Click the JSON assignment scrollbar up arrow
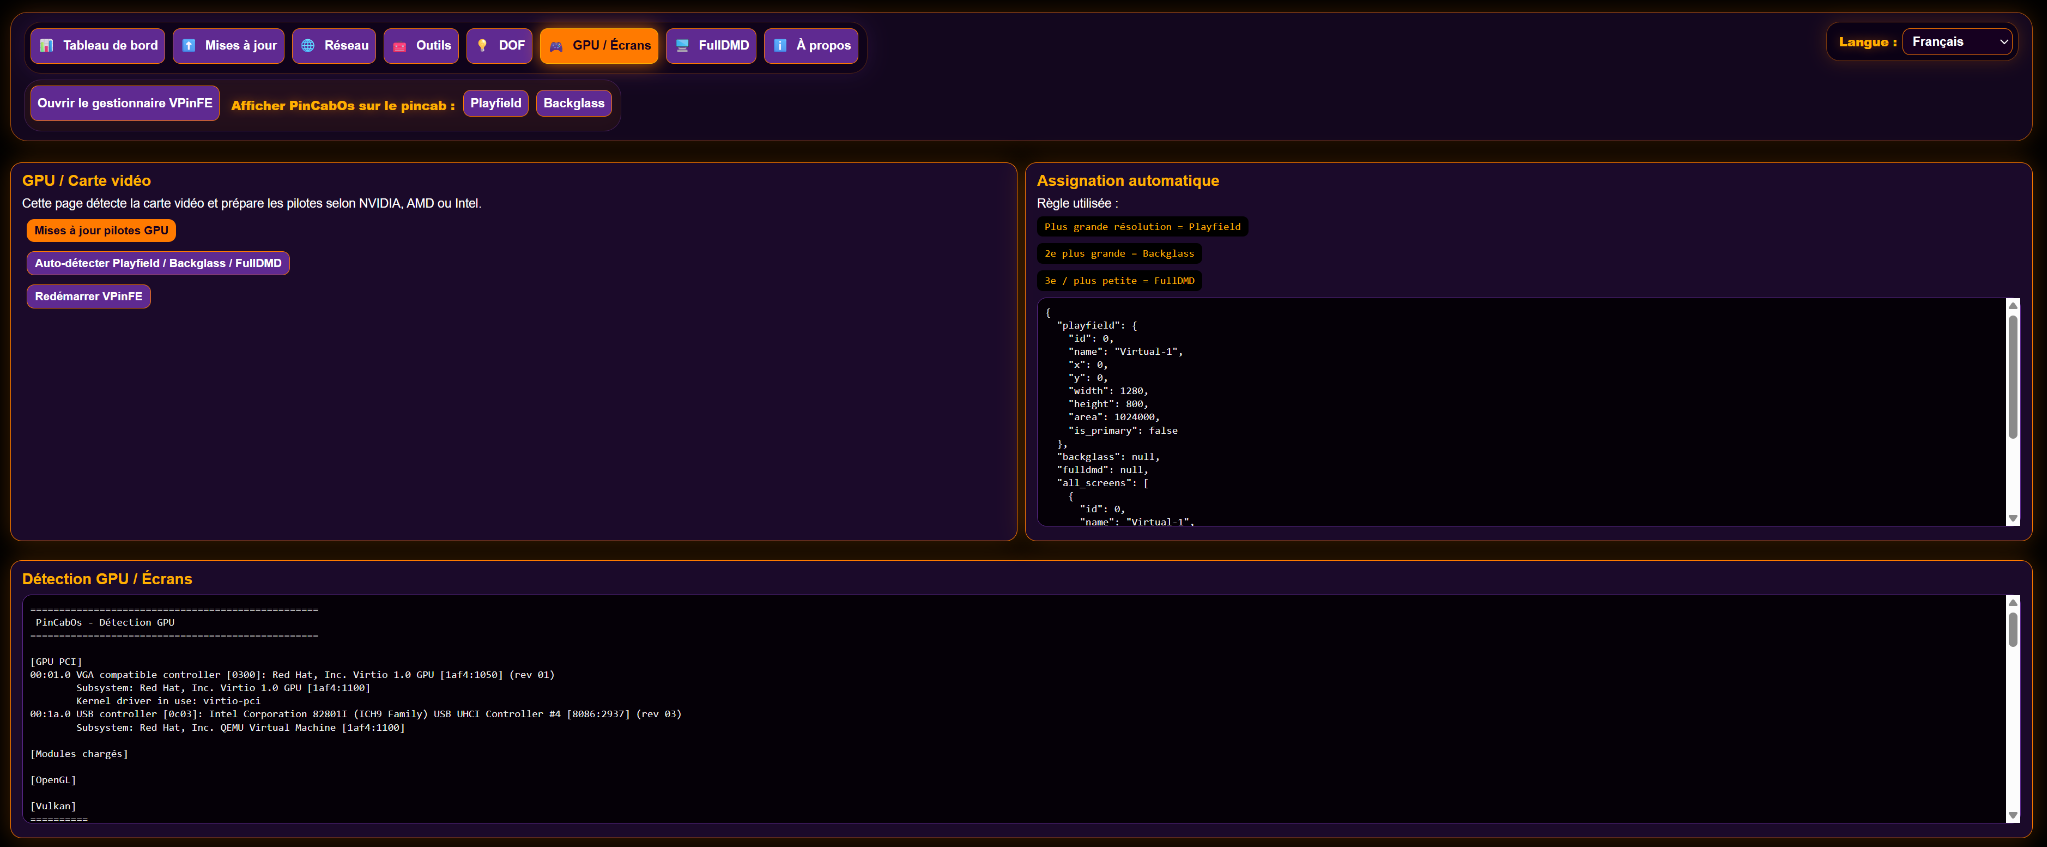The height and width of the screenshot is (847, 2047). [x=2013, y=305]
